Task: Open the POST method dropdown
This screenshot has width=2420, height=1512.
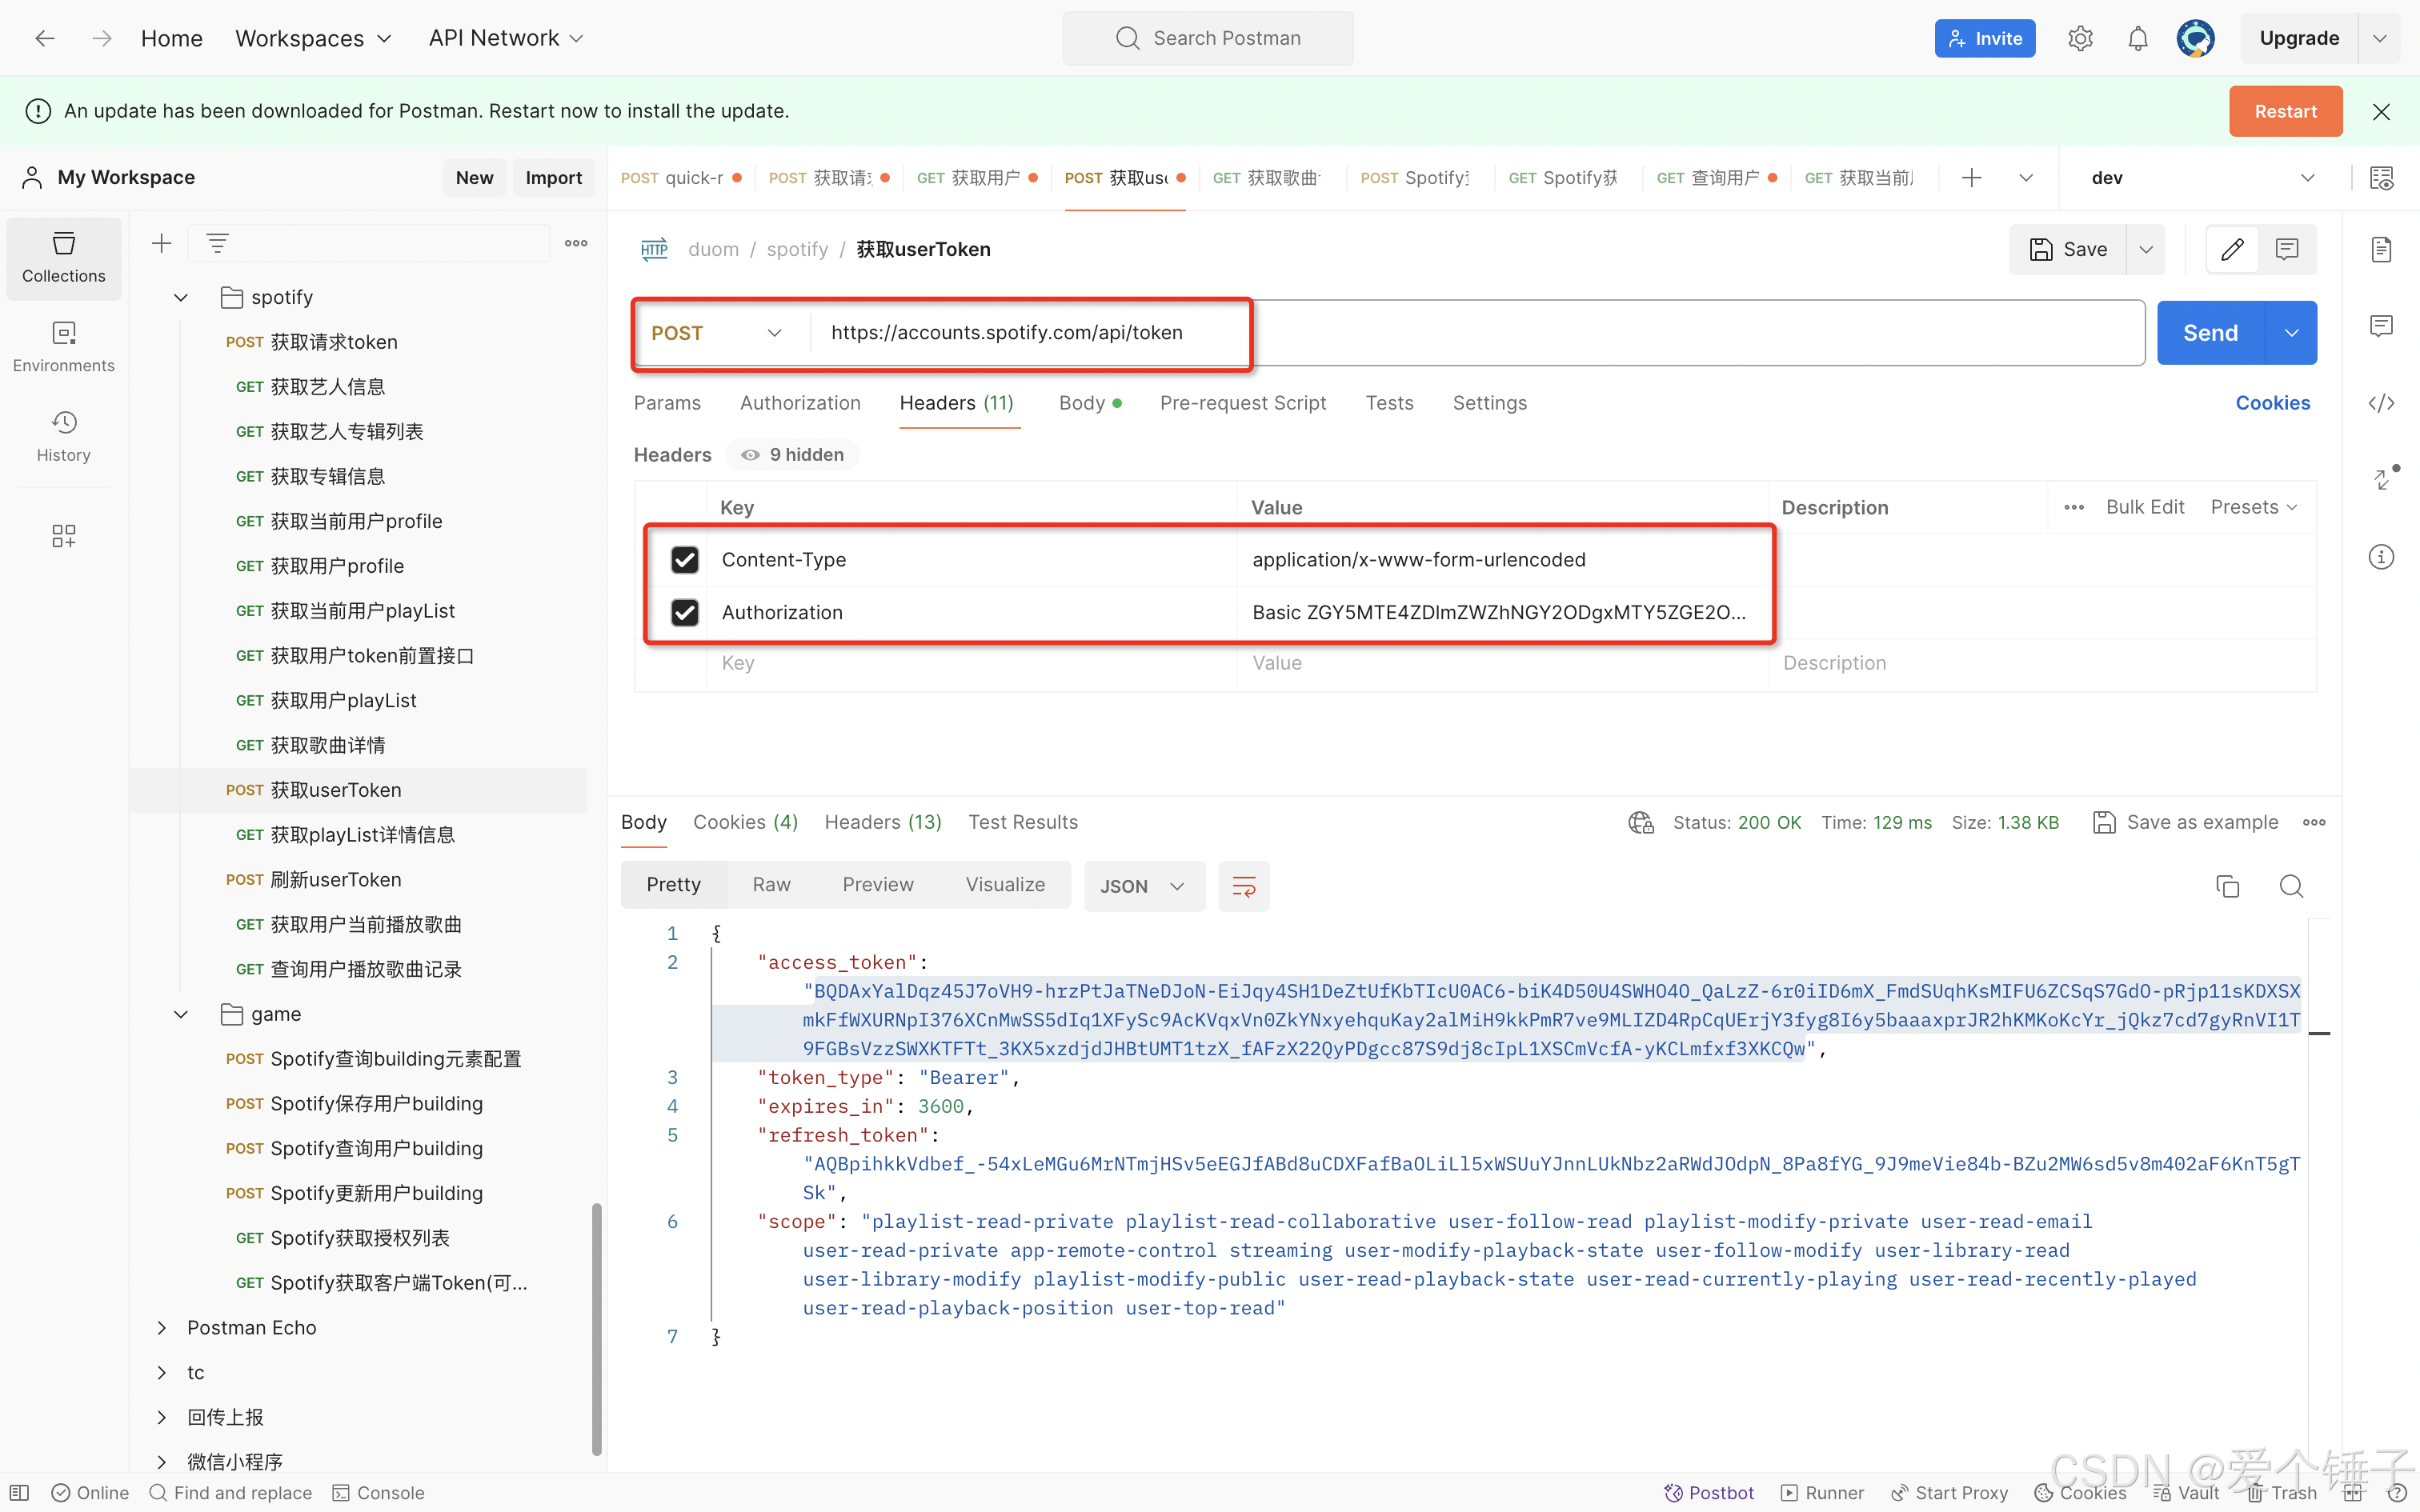Action: [x=716, y=333]
